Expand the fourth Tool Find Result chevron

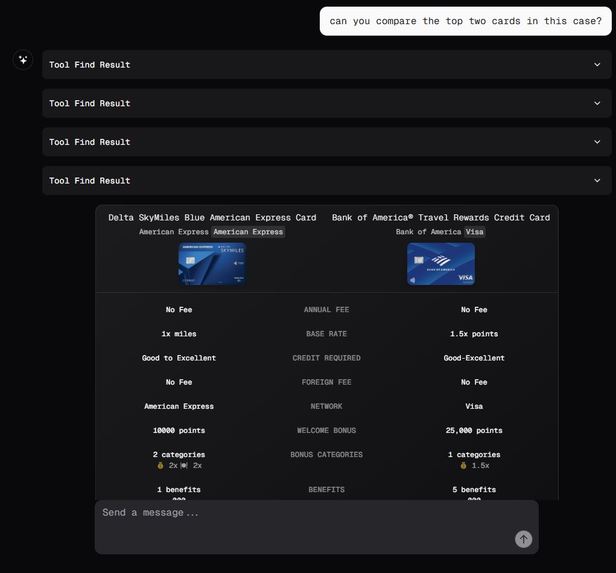[x=597, y=181]
